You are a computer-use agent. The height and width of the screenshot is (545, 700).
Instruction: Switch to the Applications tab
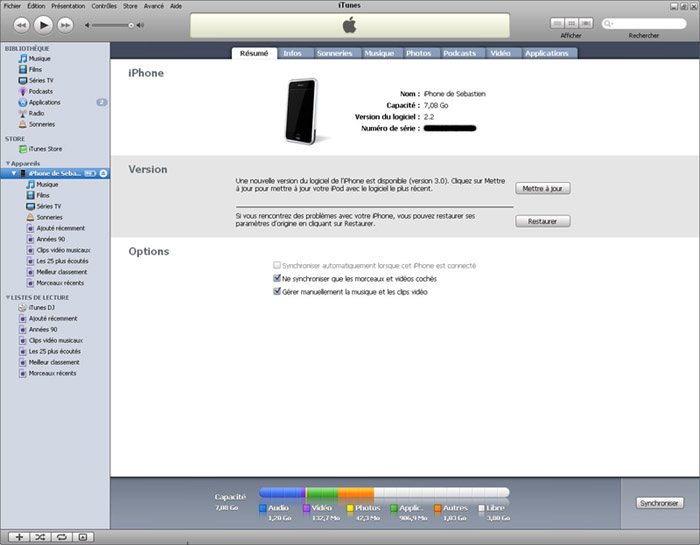(x=547, y=53)
